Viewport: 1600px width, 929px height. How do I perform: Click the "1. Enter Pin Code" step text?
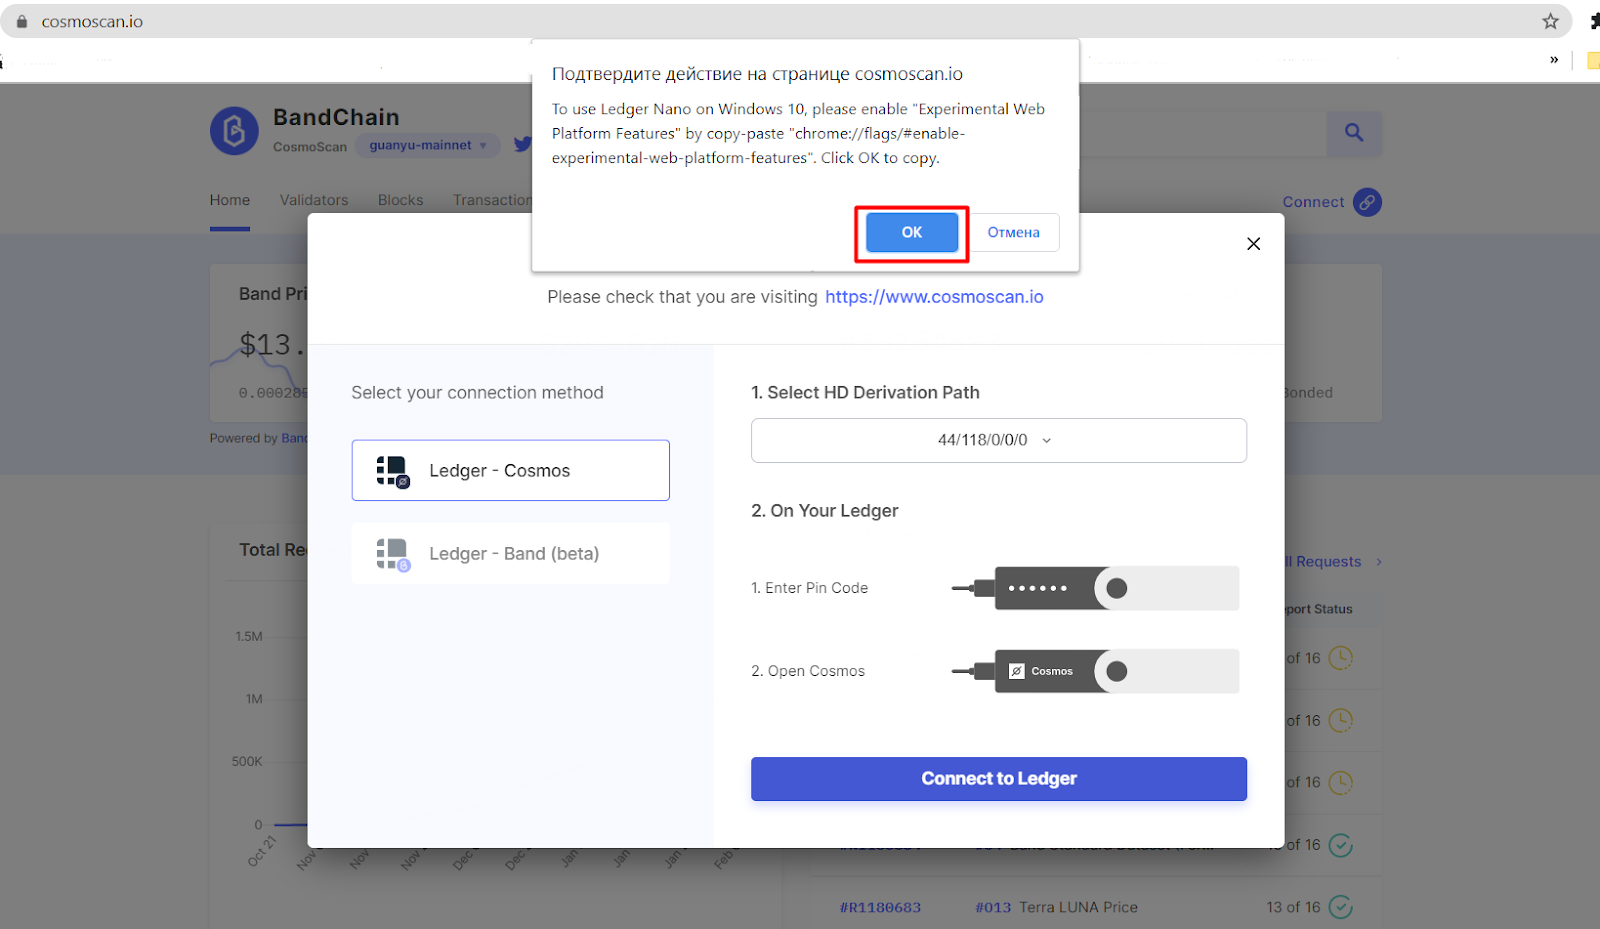pyautogui.click(x=810, y=588)
